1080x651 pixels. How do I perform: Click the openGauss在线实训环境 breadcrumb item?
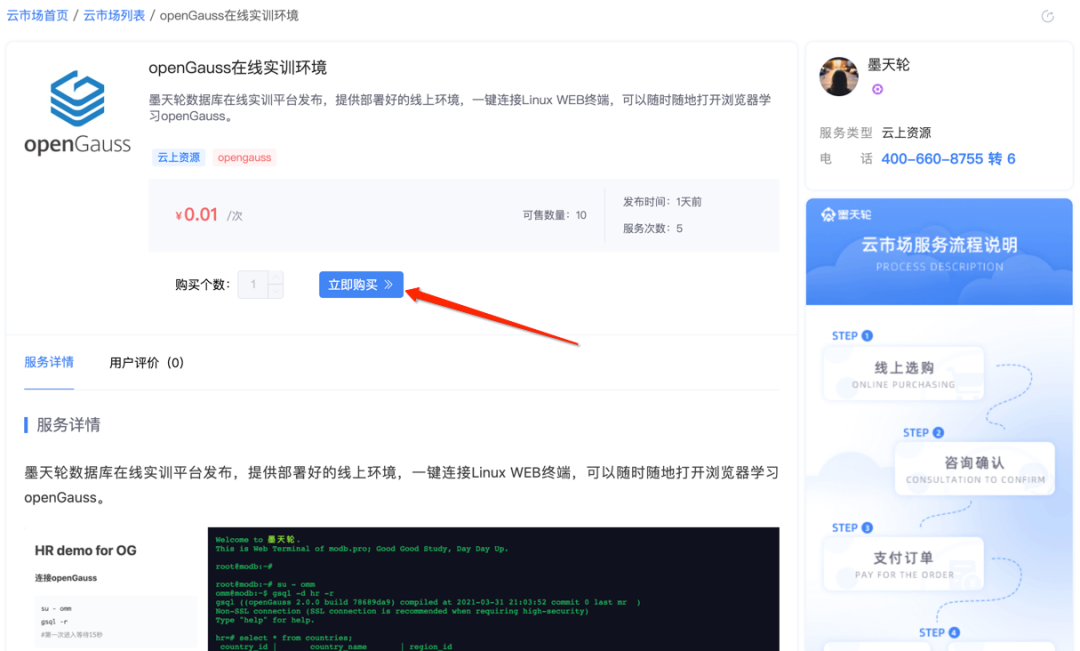click(229, 15)
